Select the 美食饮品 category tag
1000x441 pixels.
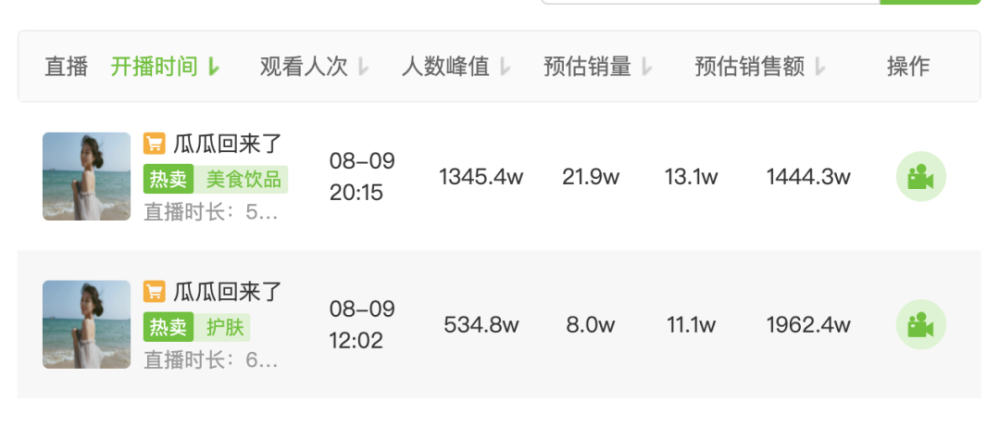(x=242, y=180)
